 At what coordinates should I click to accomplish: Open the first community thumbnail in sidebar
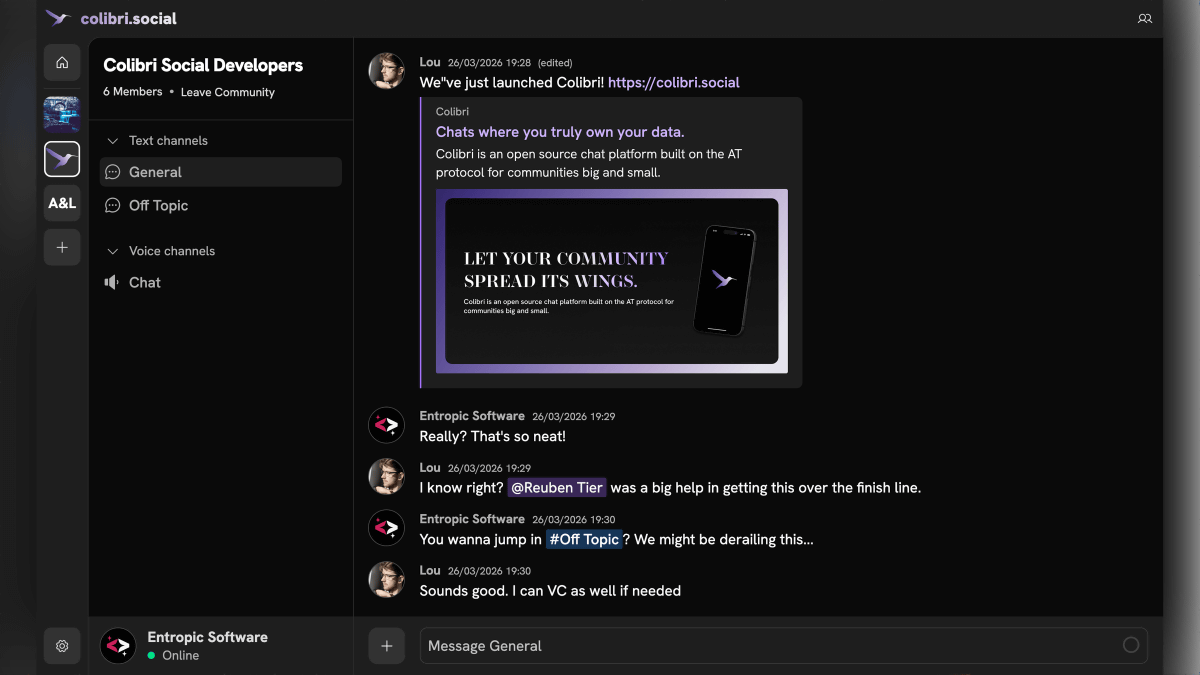pos(62,114)
